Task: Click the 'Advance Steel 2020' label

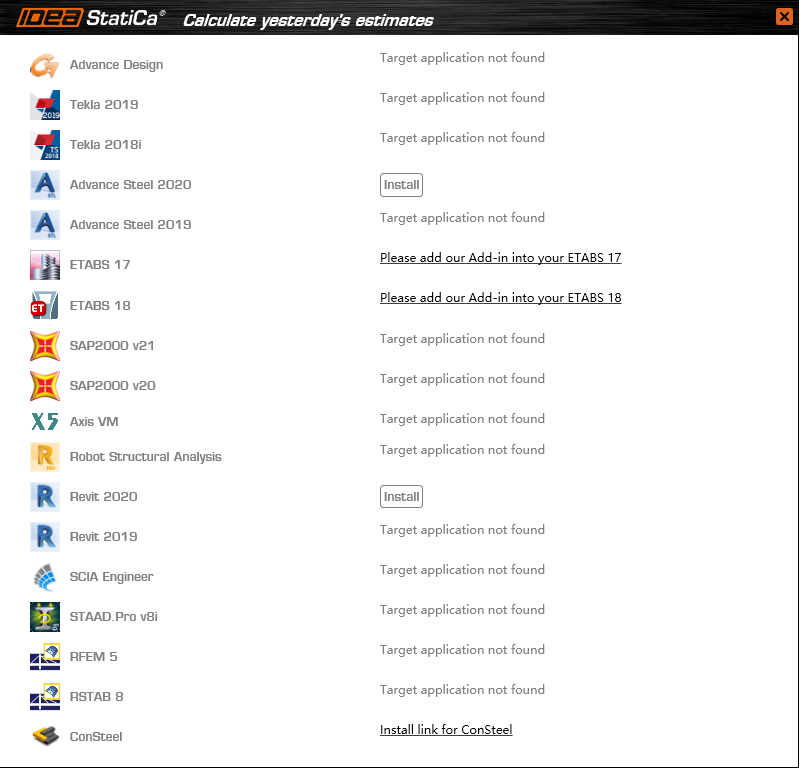Action: click(131, 185)
